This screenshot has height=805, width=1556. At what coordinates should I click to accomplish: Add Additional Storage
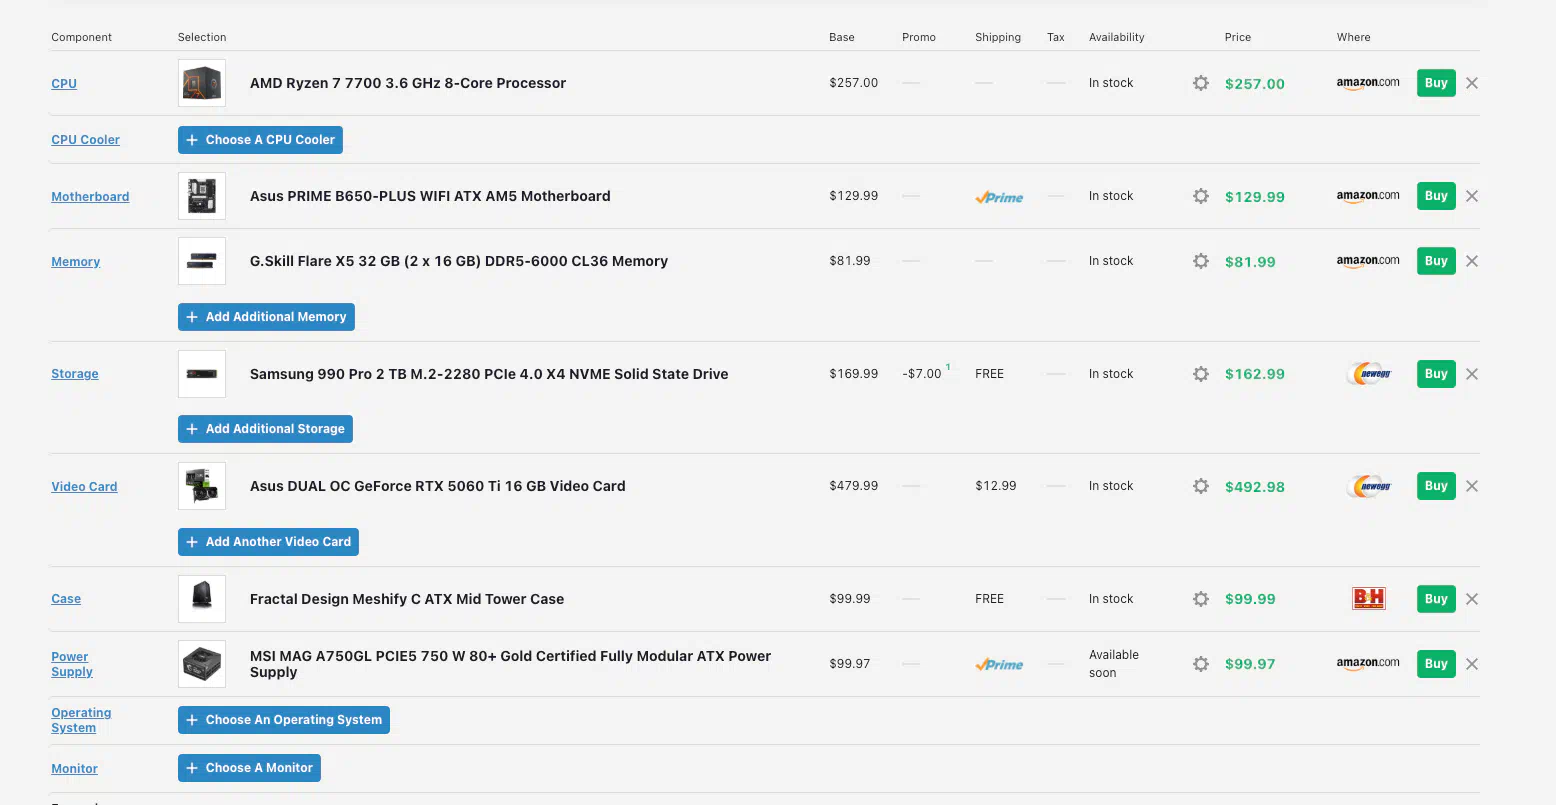coord(265,429)
